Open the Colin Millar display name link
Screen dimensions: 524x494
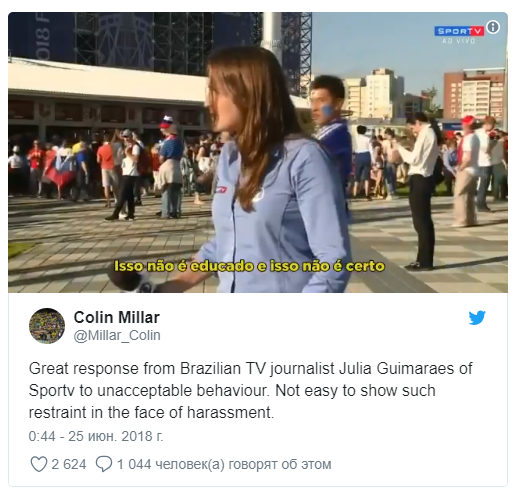click(117, 317)
